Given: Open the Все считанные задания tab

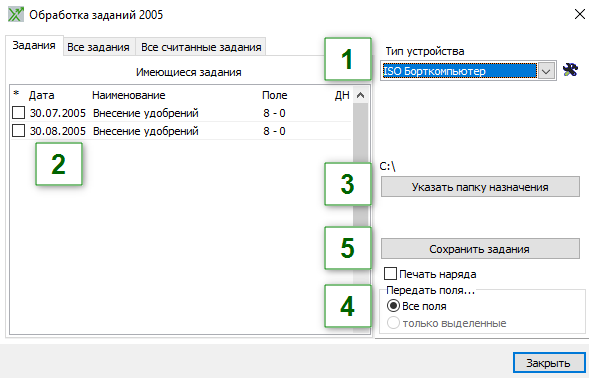Looking at the screenshot, I should click(201, 47).
